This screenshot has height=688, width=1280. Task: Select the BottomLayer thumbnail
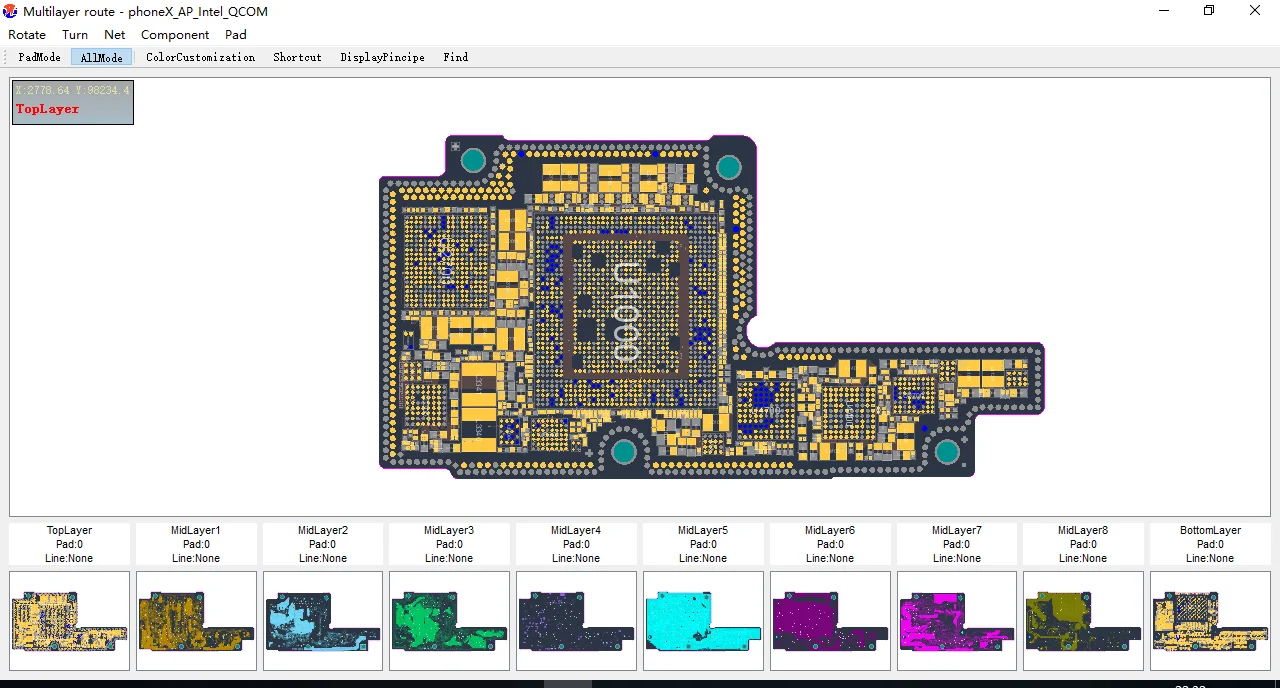1210,620
